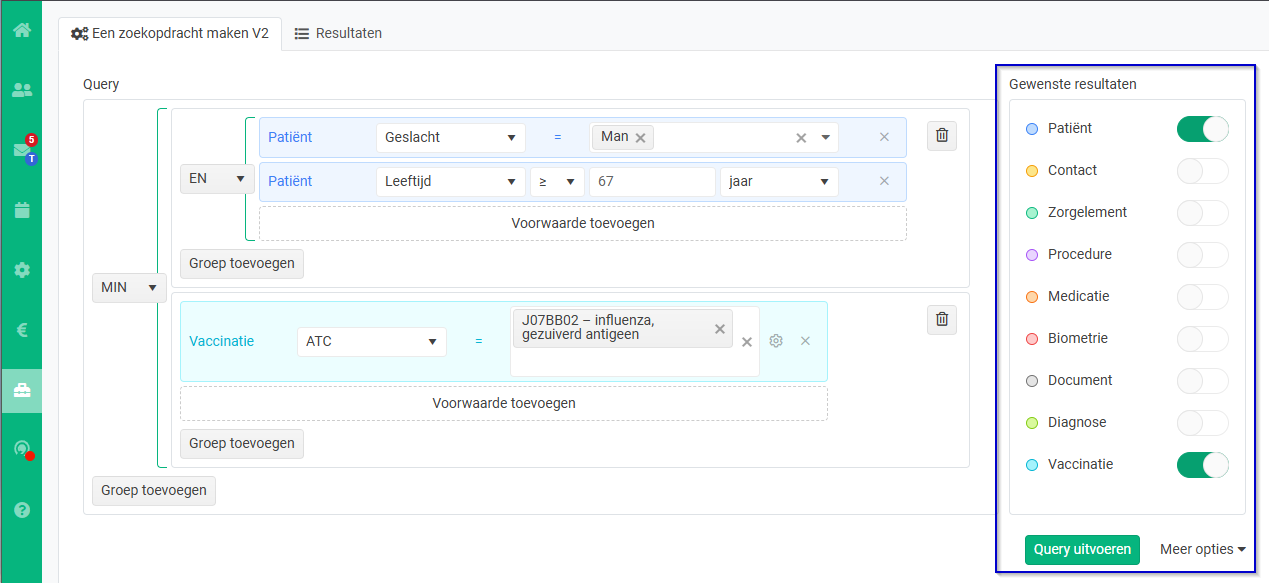Switch to the Resultaten tab
The width and height of the screenshot is (1269, 583).
click(x=338, y=33)
